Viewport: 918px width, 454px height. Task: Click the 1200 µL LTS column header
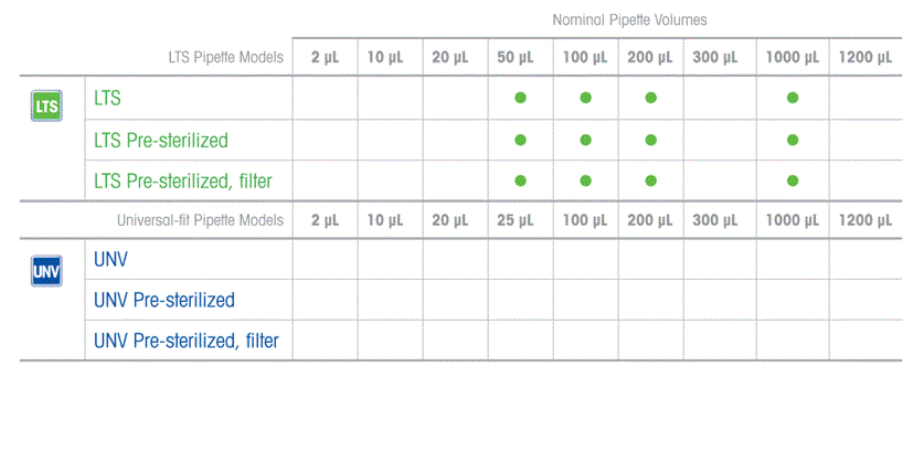[865, 58]
